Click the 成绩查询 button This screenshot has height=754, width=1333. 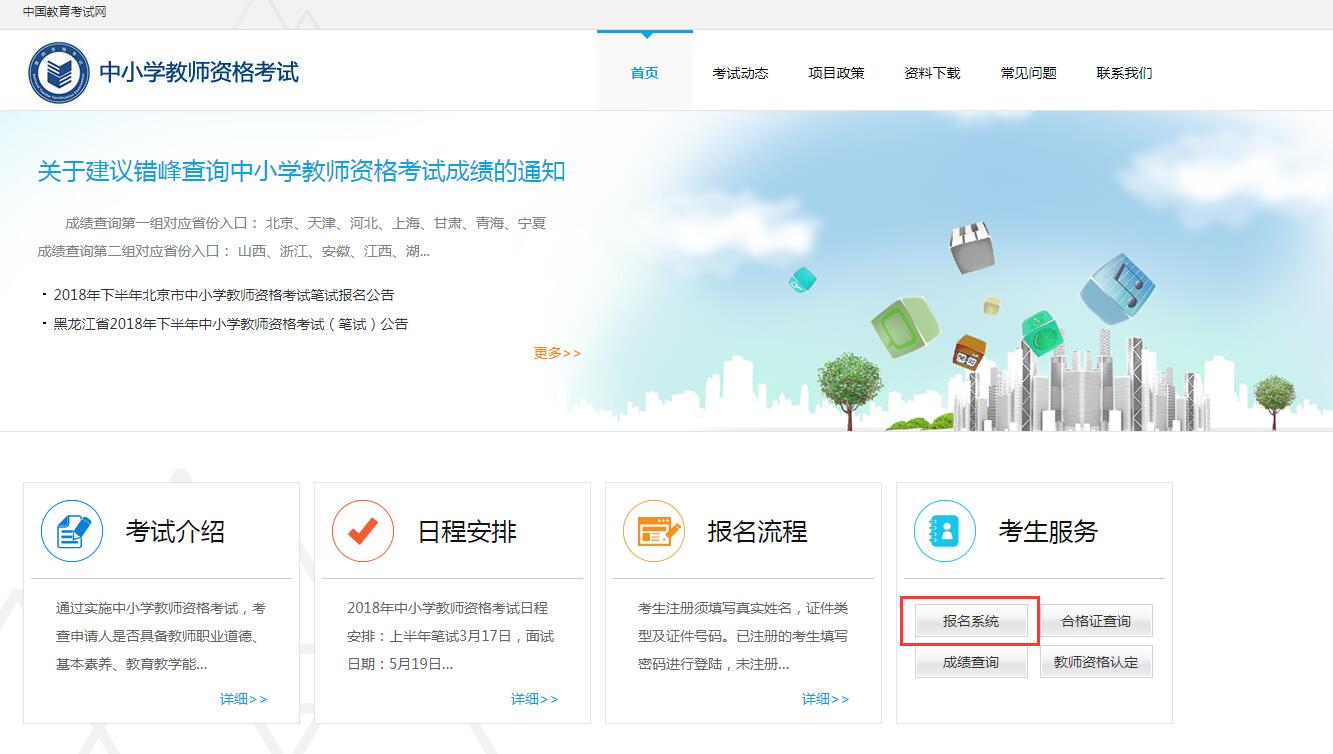pos(970,662)
